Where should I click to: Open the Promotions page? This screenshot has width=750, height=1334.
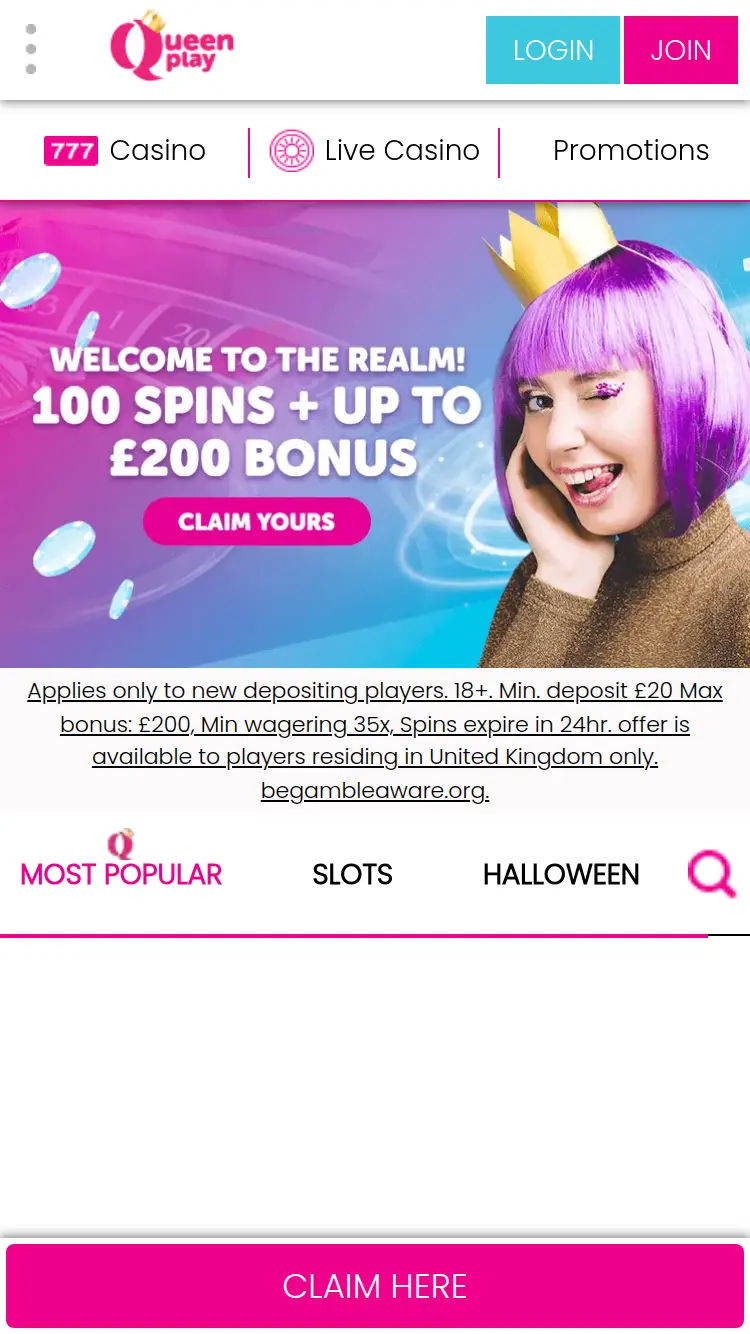click(x=631, y=151)
